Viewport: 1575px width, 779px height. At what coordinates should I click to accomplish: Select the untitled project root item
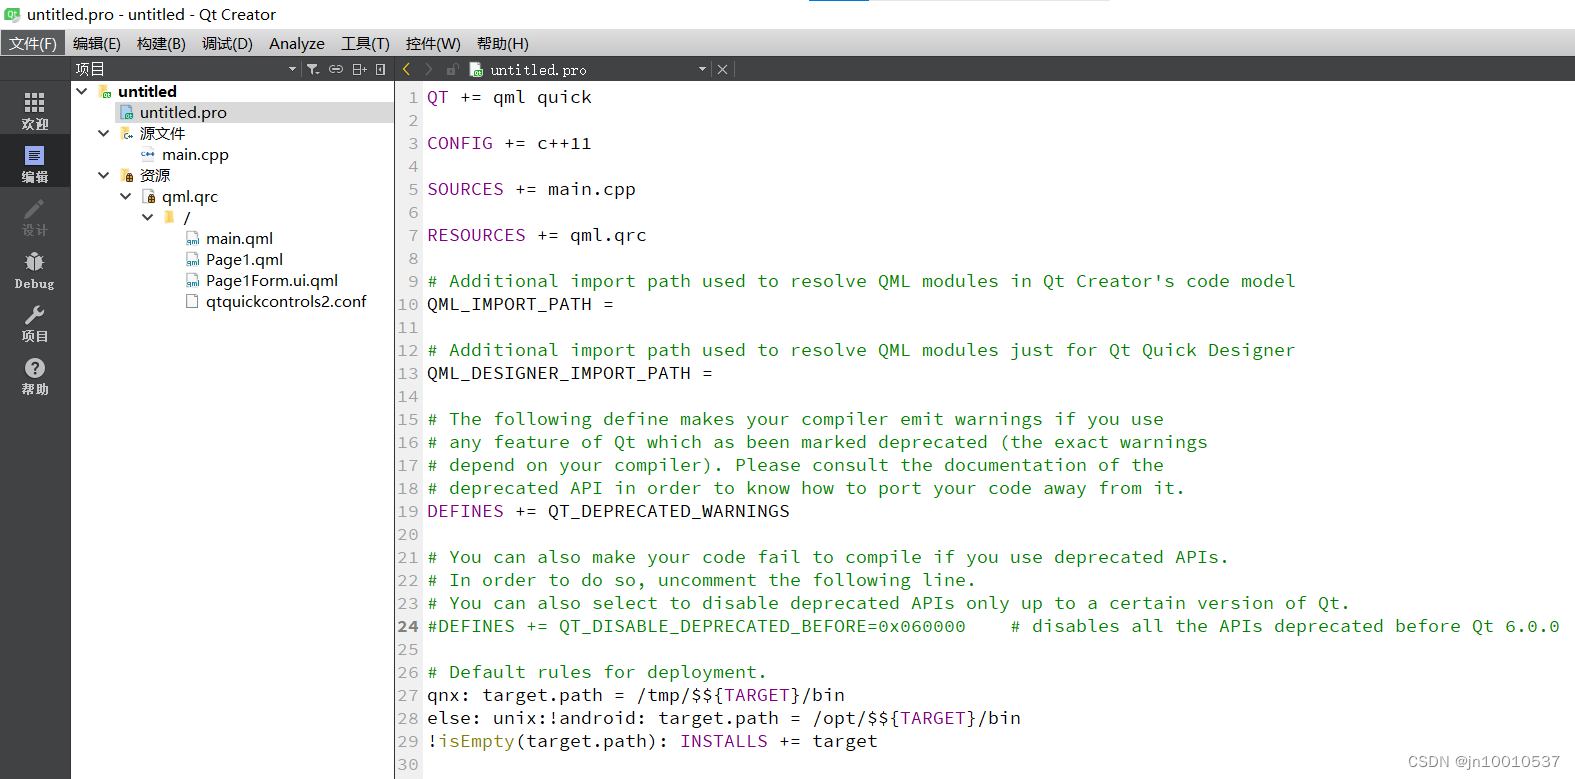[147, 91]
